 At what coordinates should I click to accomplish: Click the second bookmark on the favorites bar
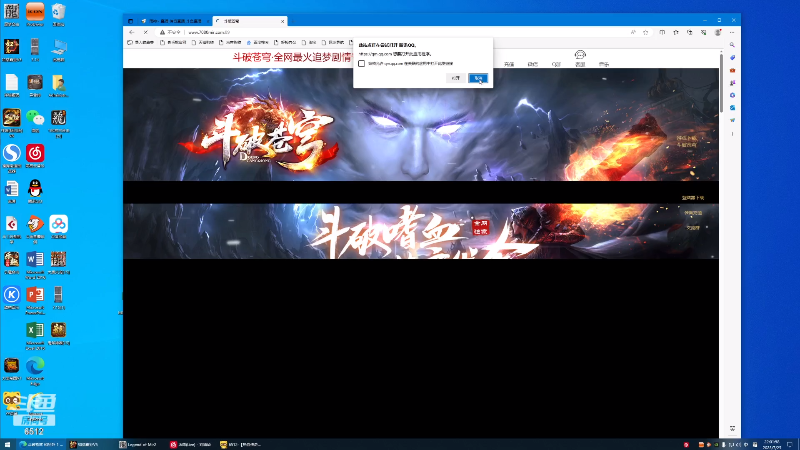click(173, 42)
